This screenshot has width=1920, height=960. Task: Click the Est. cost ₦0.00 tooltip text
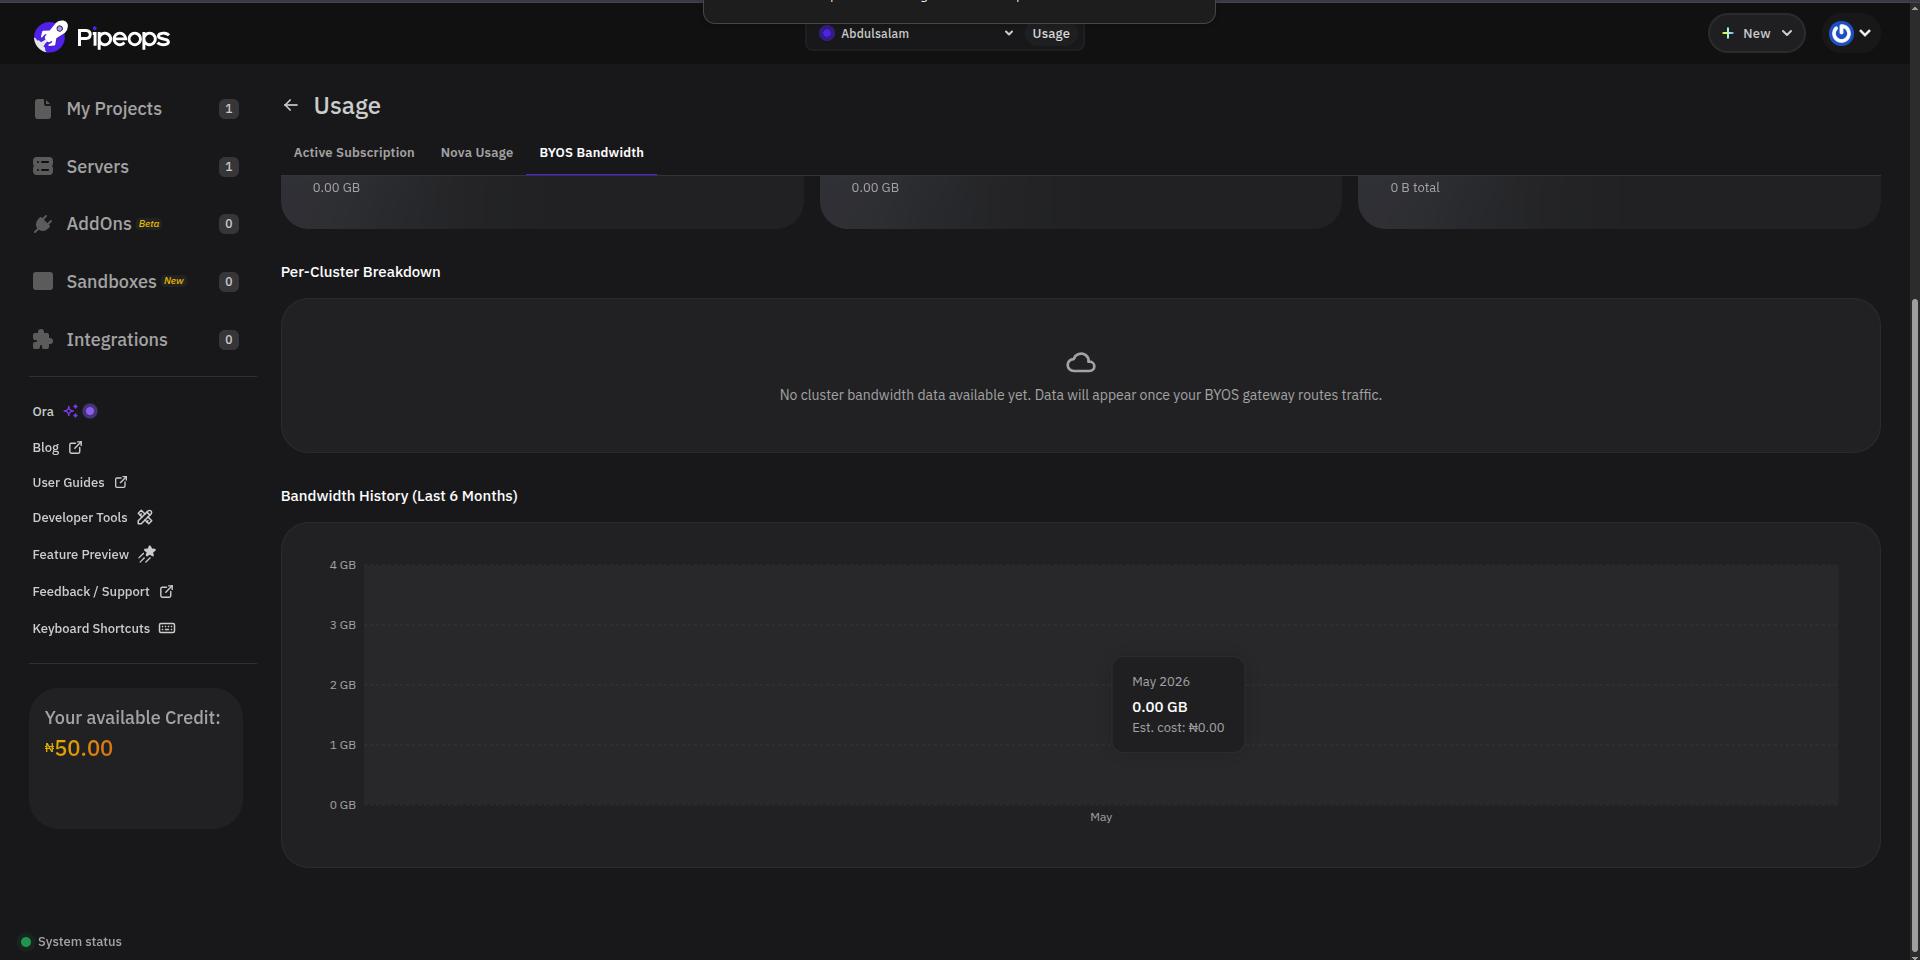pyautogui.click(x=1178, y=728)
